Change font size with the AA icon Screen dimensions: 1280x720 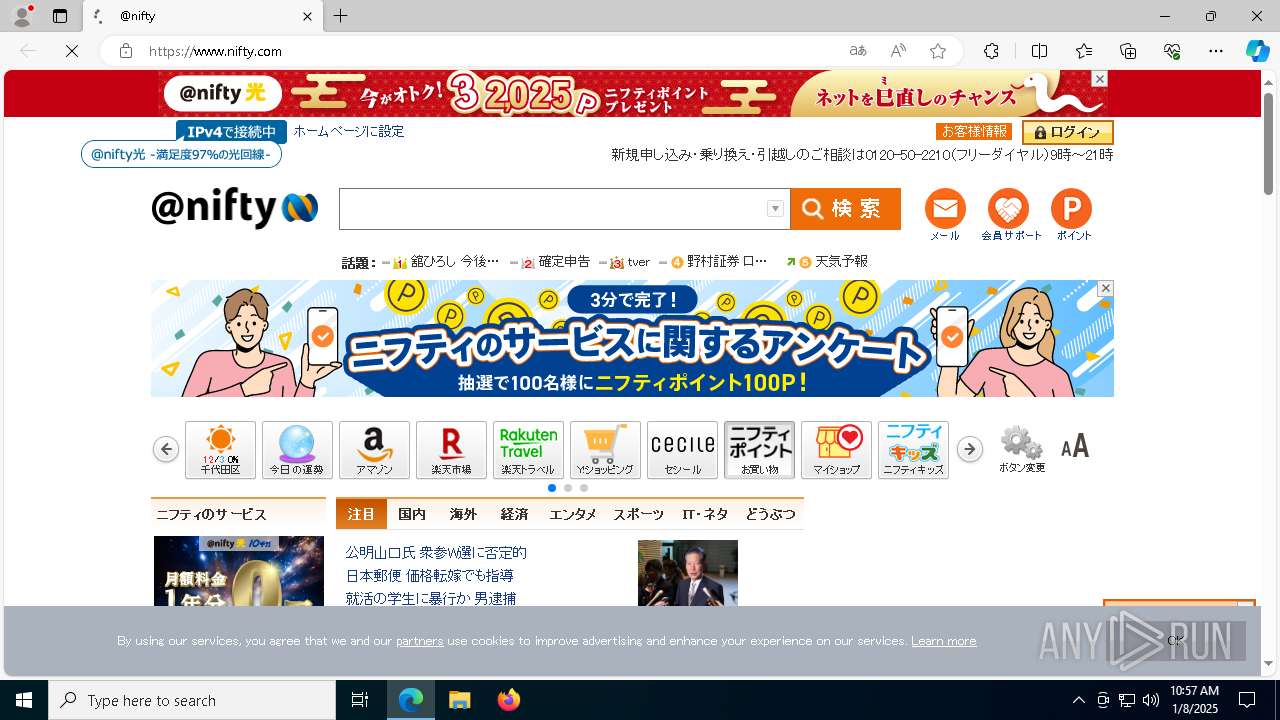tap(1075, 446)
